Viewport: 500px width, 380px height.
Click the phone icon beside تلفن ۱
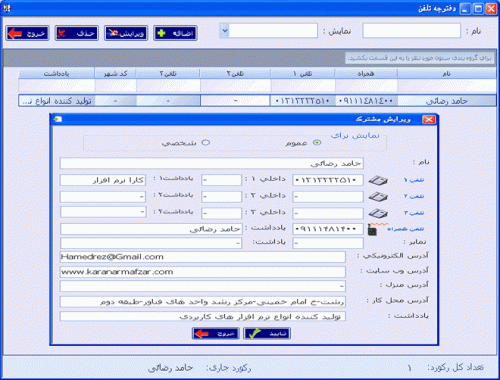[378, 180]
